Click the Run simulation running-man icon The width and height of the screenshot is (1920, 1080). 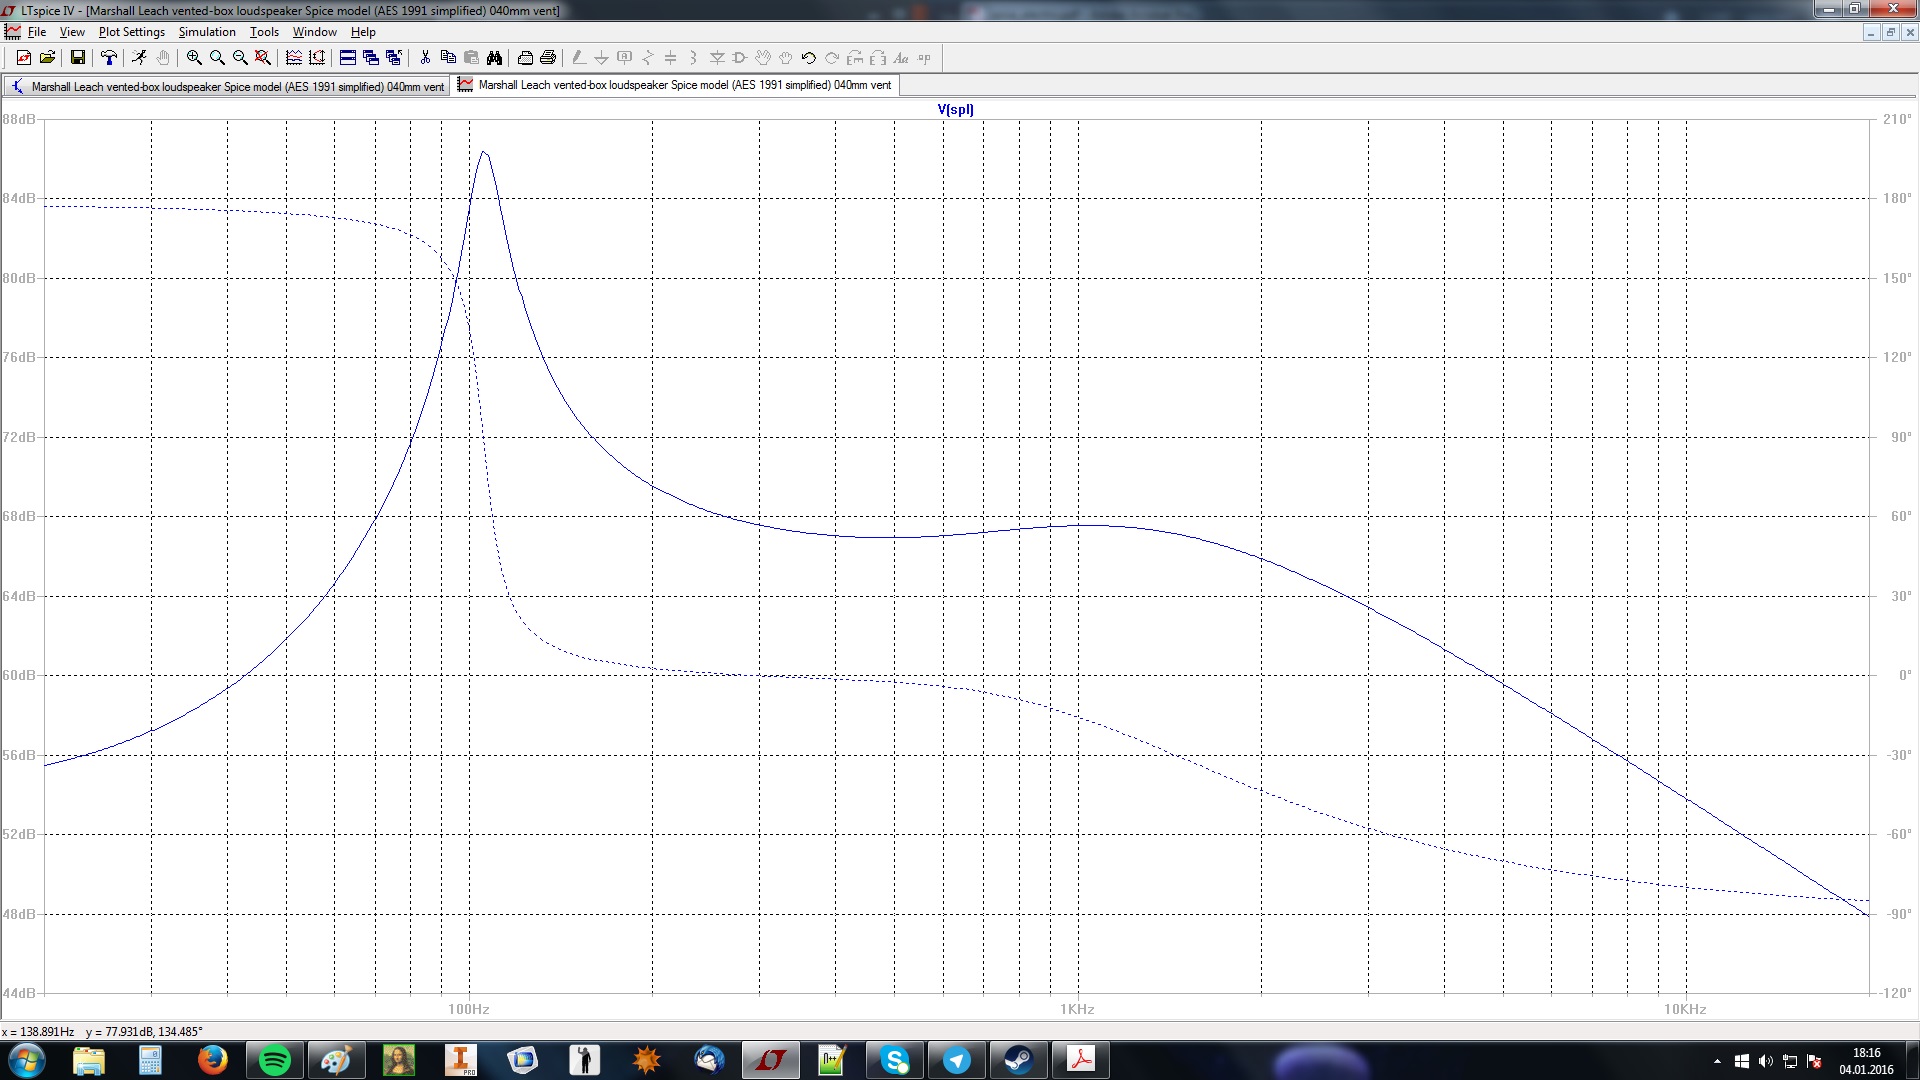click(x=139, y=58)
